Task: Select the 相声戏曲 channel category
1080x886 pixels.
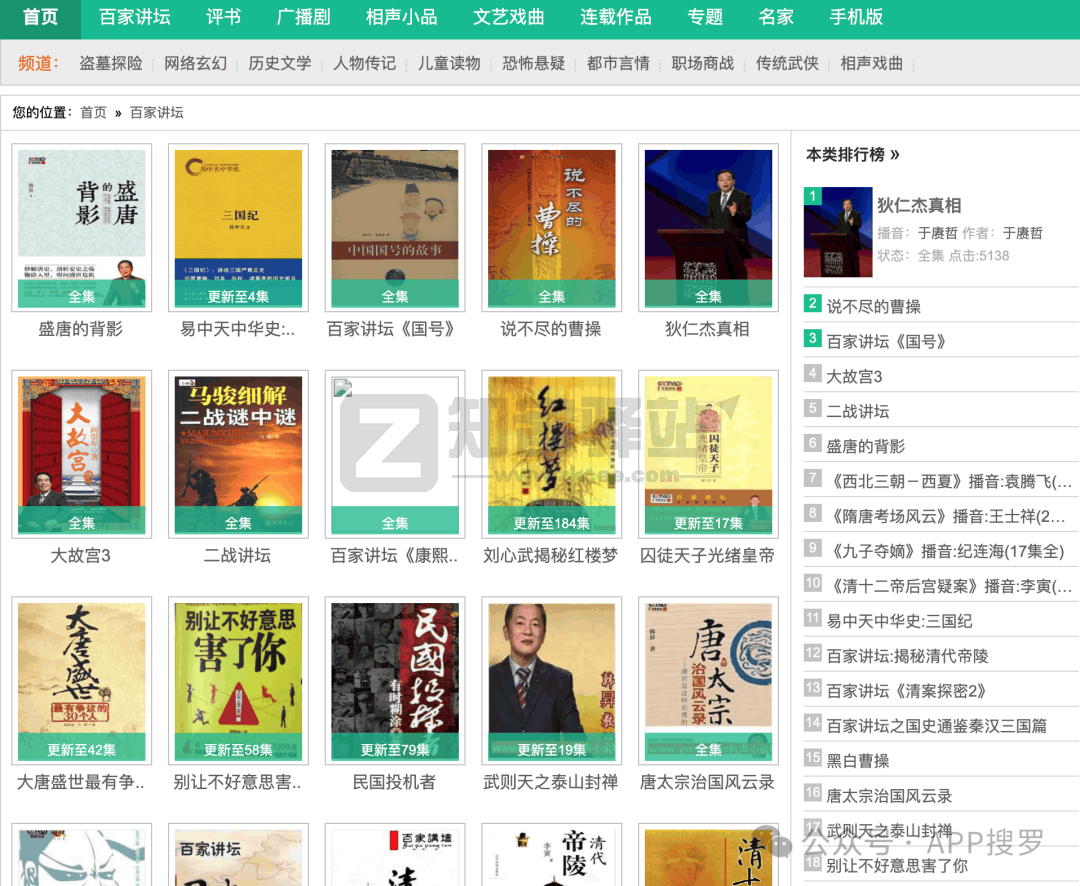Action: pos(870,62)
